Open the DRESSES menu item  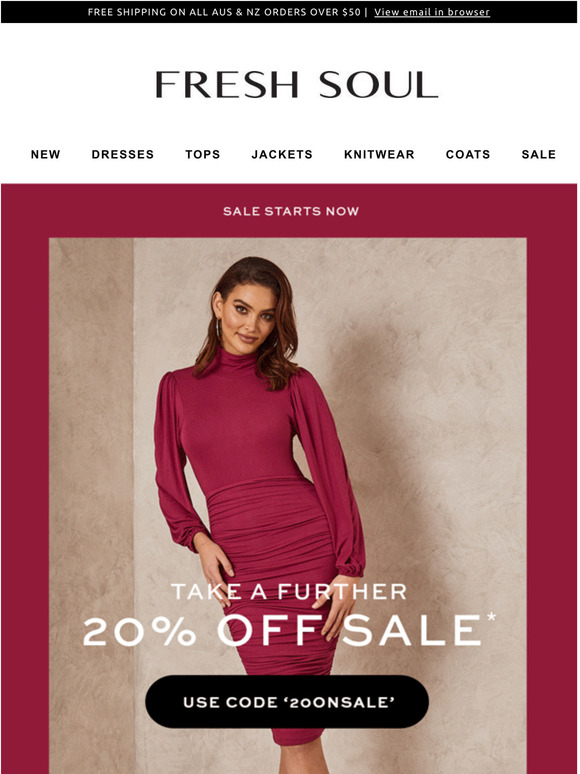122,155
